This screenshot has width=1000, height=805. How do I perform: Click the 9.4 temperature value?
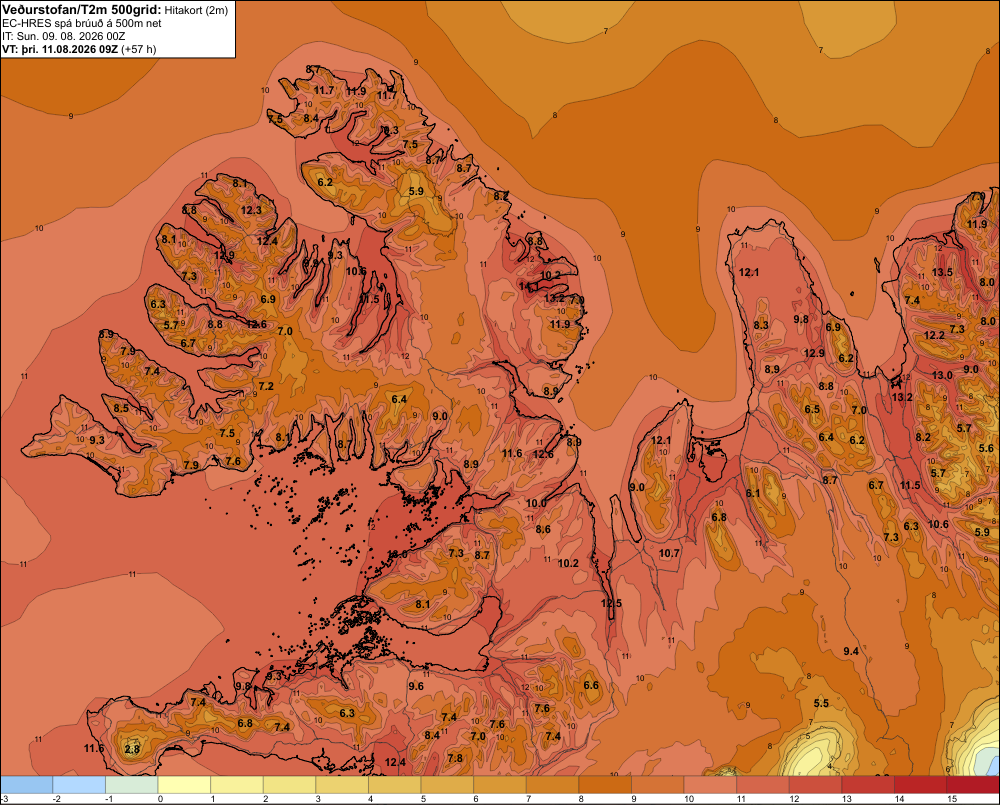851,651
